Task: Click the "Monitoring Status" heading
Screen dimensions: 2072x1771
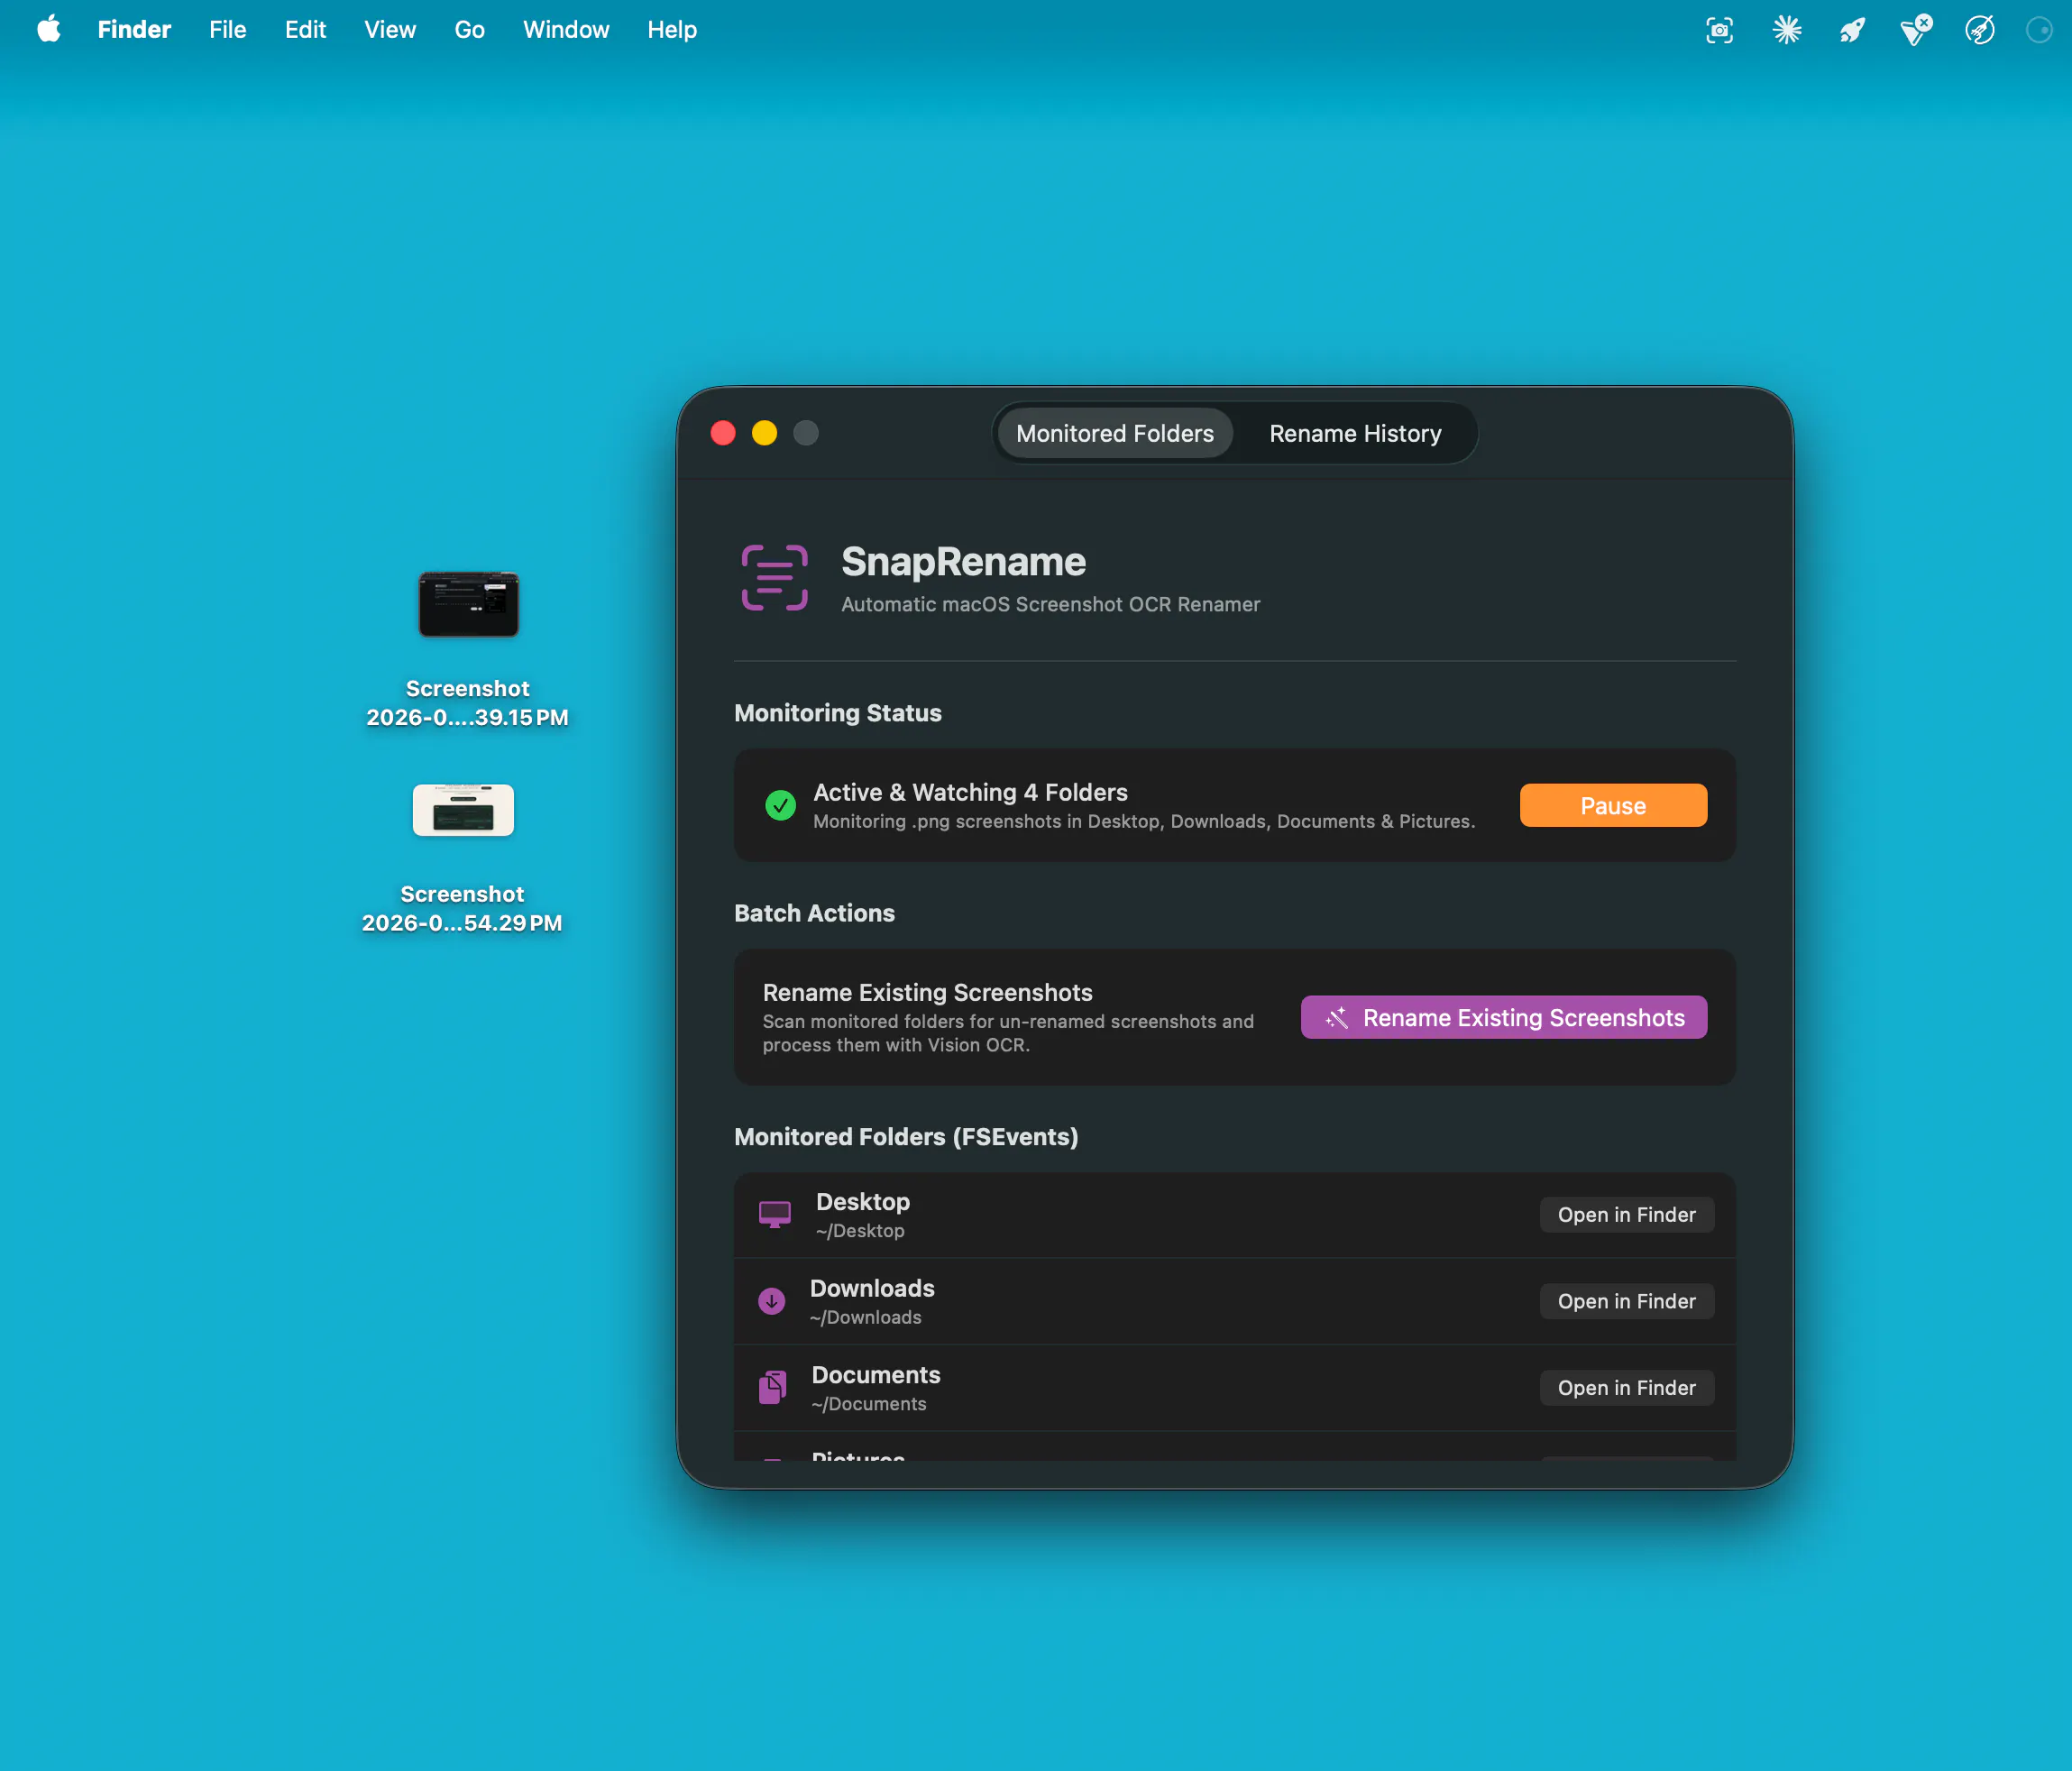Action: click(x=838, y=713)
